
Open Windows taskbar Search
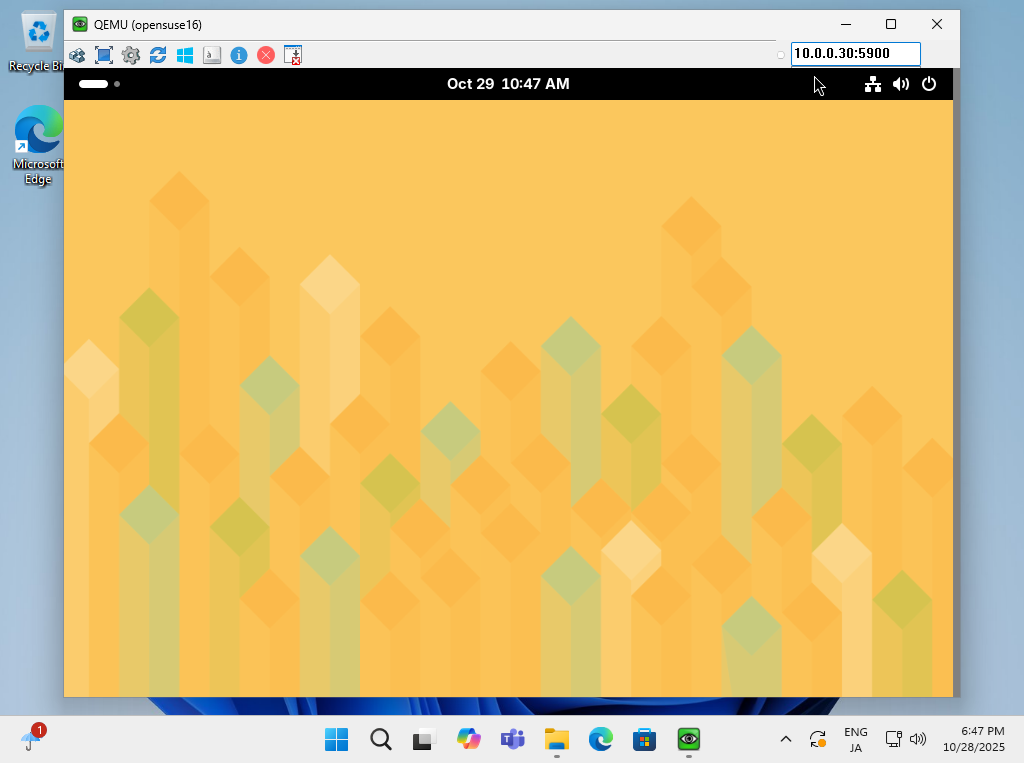[381, 739]
